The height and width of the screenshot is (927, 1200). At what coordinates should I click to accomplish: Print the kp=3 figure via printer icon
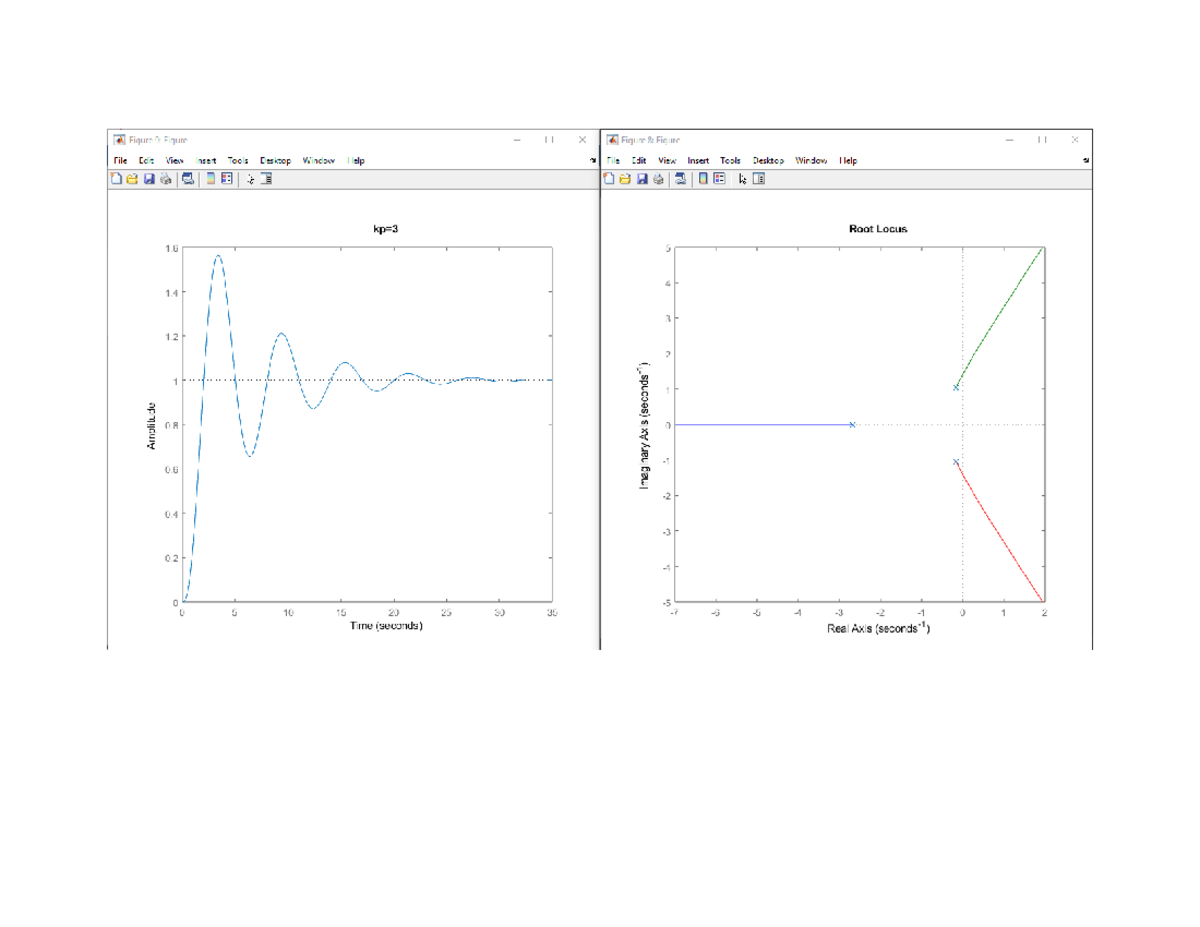click(x=166, y=178)
